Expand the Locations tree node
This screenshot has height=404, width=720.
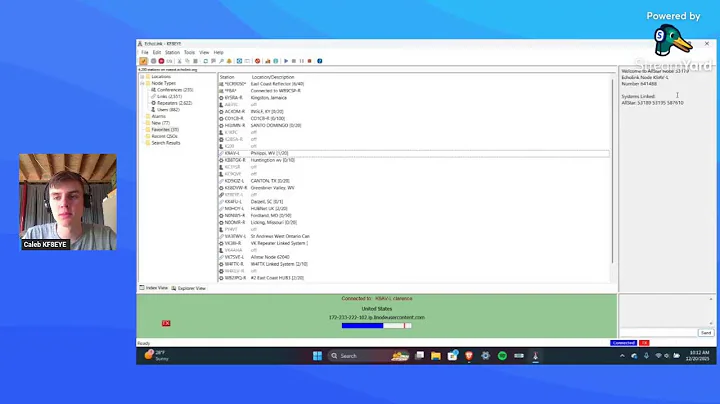(142, 77)
